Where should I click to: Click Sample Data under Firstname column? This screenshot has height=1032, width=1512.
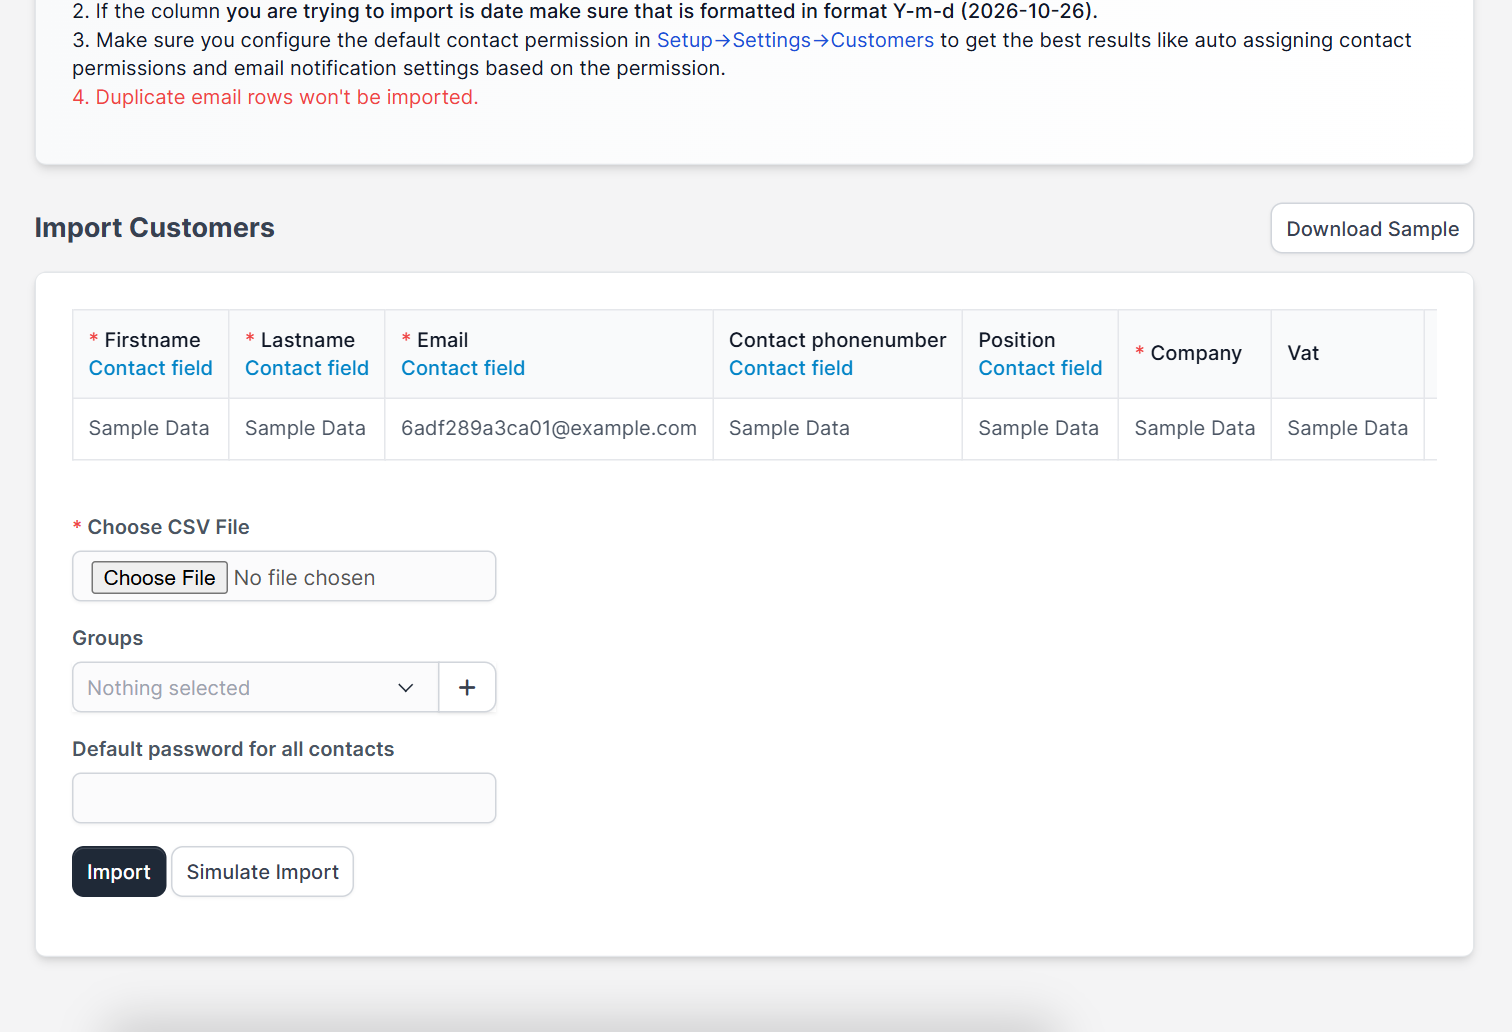149,428
